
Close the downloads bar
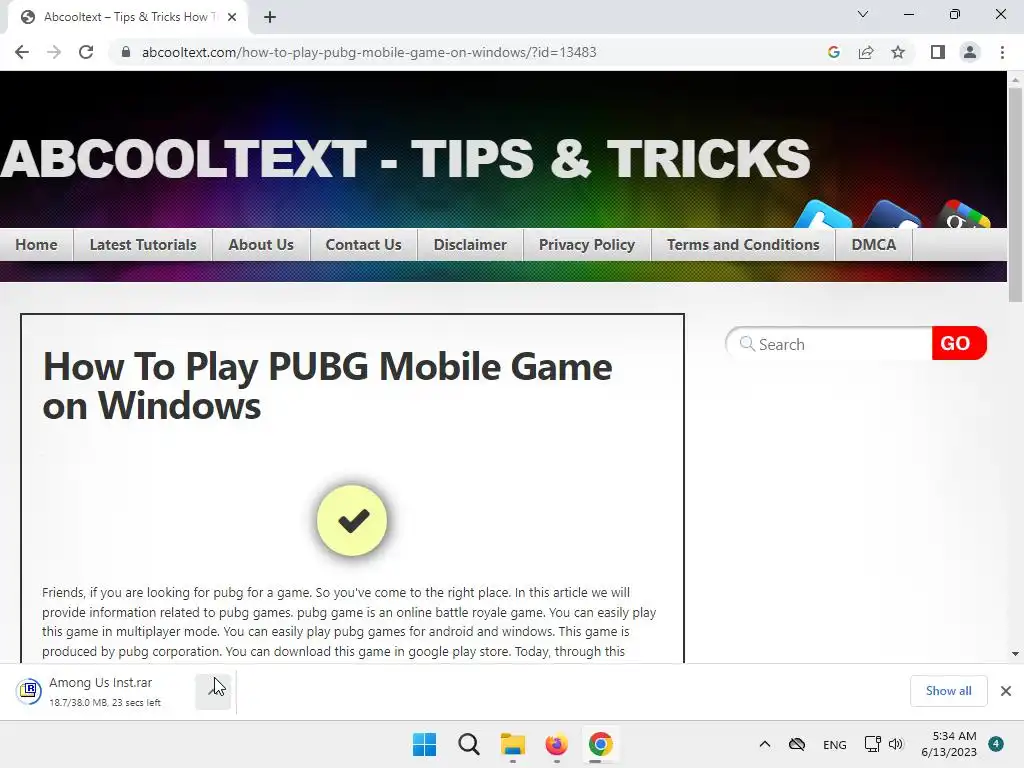coord(1006,691)
